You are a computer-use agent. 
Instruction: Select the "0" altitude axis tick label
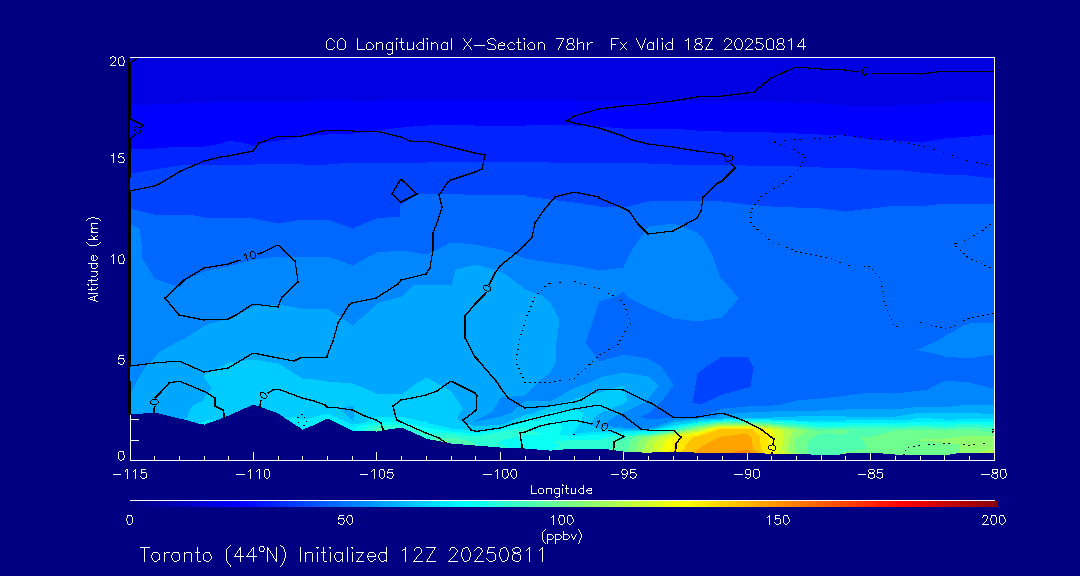[x=121, y=455]
